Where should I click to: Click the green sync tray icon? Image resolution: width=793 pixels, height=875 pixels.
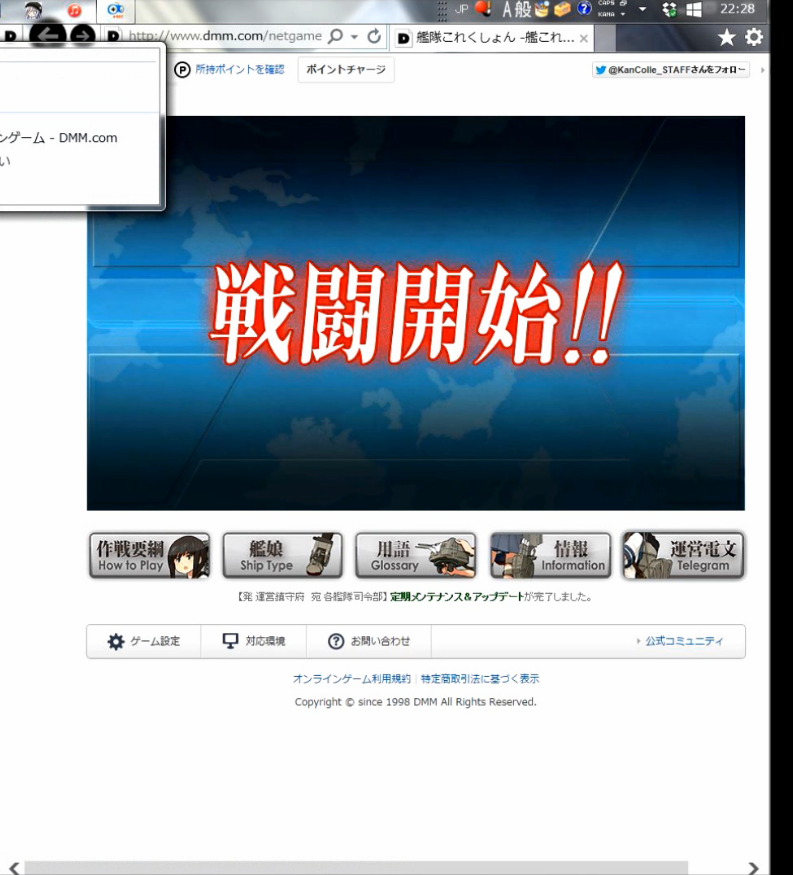[669, 9]
